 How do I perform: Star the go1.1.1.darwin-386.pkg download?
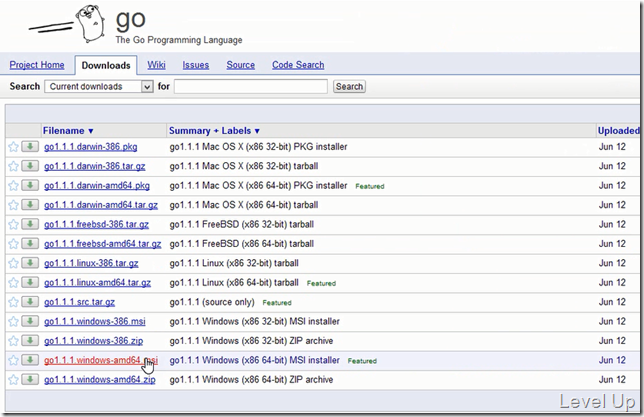(x=14, y=147)
